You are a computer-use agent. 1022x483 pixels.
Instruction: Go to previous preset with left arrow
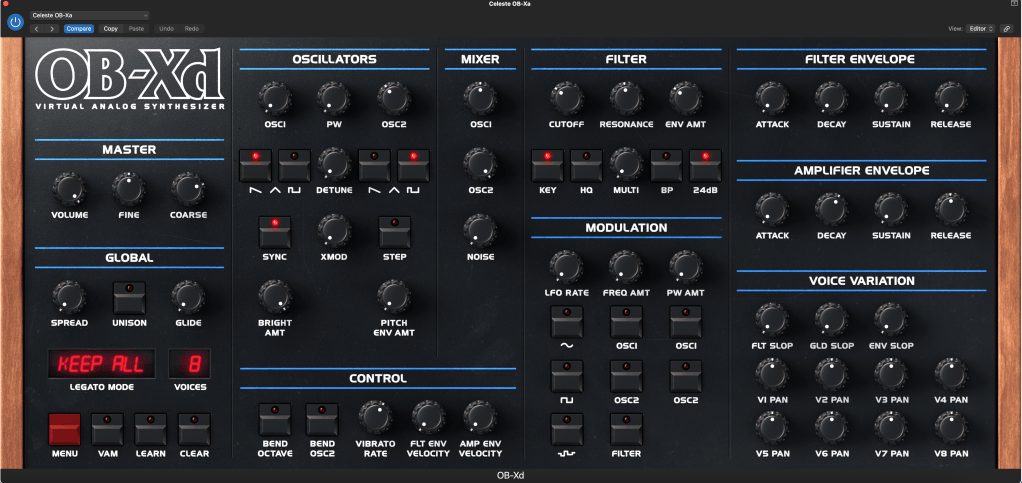click(x=37, y=29)
